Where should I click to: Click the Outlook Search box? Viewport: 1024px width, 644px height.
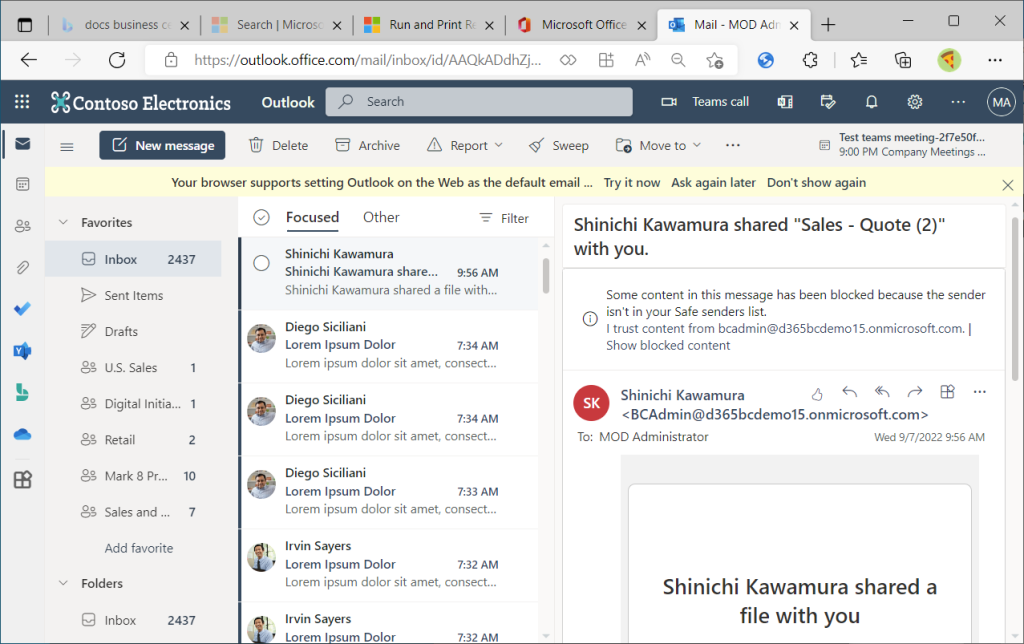(479, 102)
